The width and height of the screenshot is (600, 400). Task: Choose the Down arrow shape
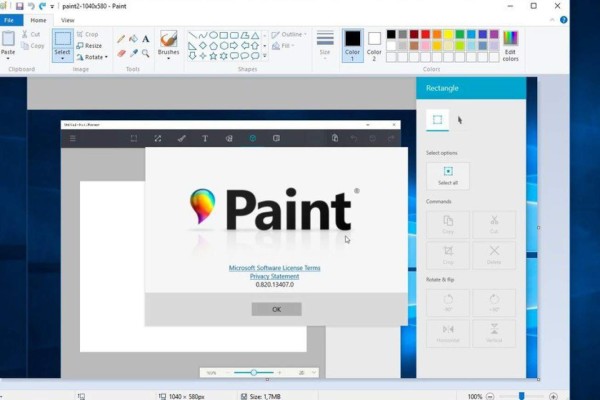[192, 56]
